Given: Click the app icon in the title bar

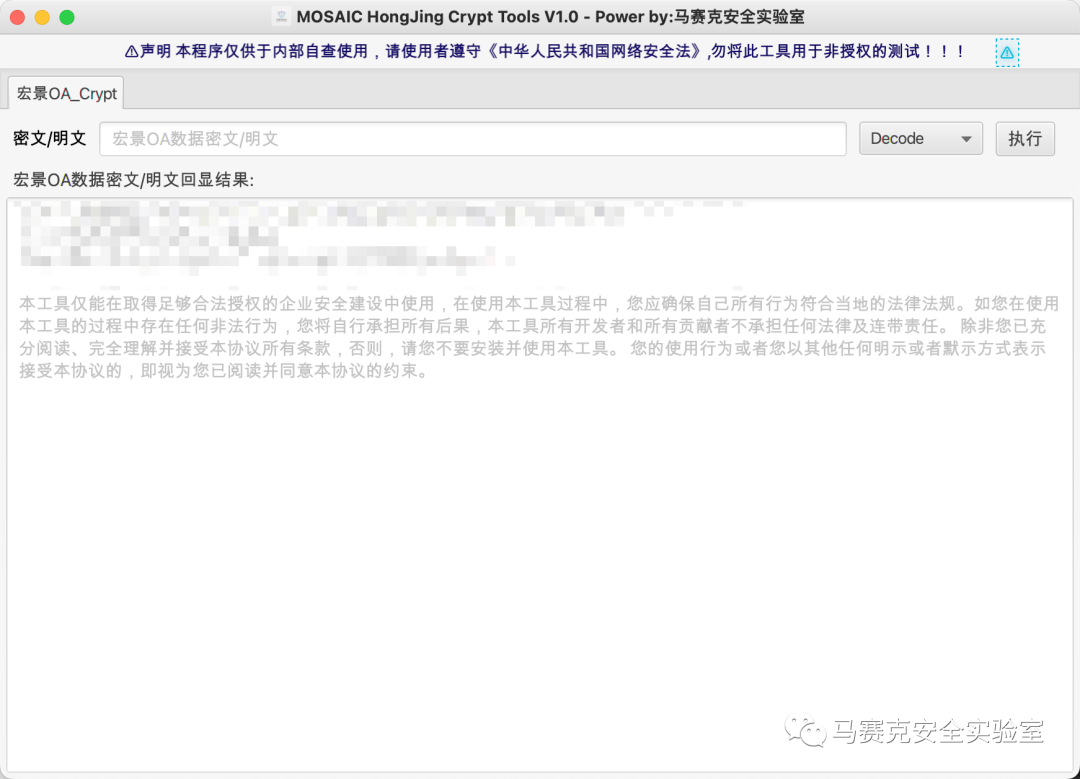Looking at the screenshot, I should (281, 17).
